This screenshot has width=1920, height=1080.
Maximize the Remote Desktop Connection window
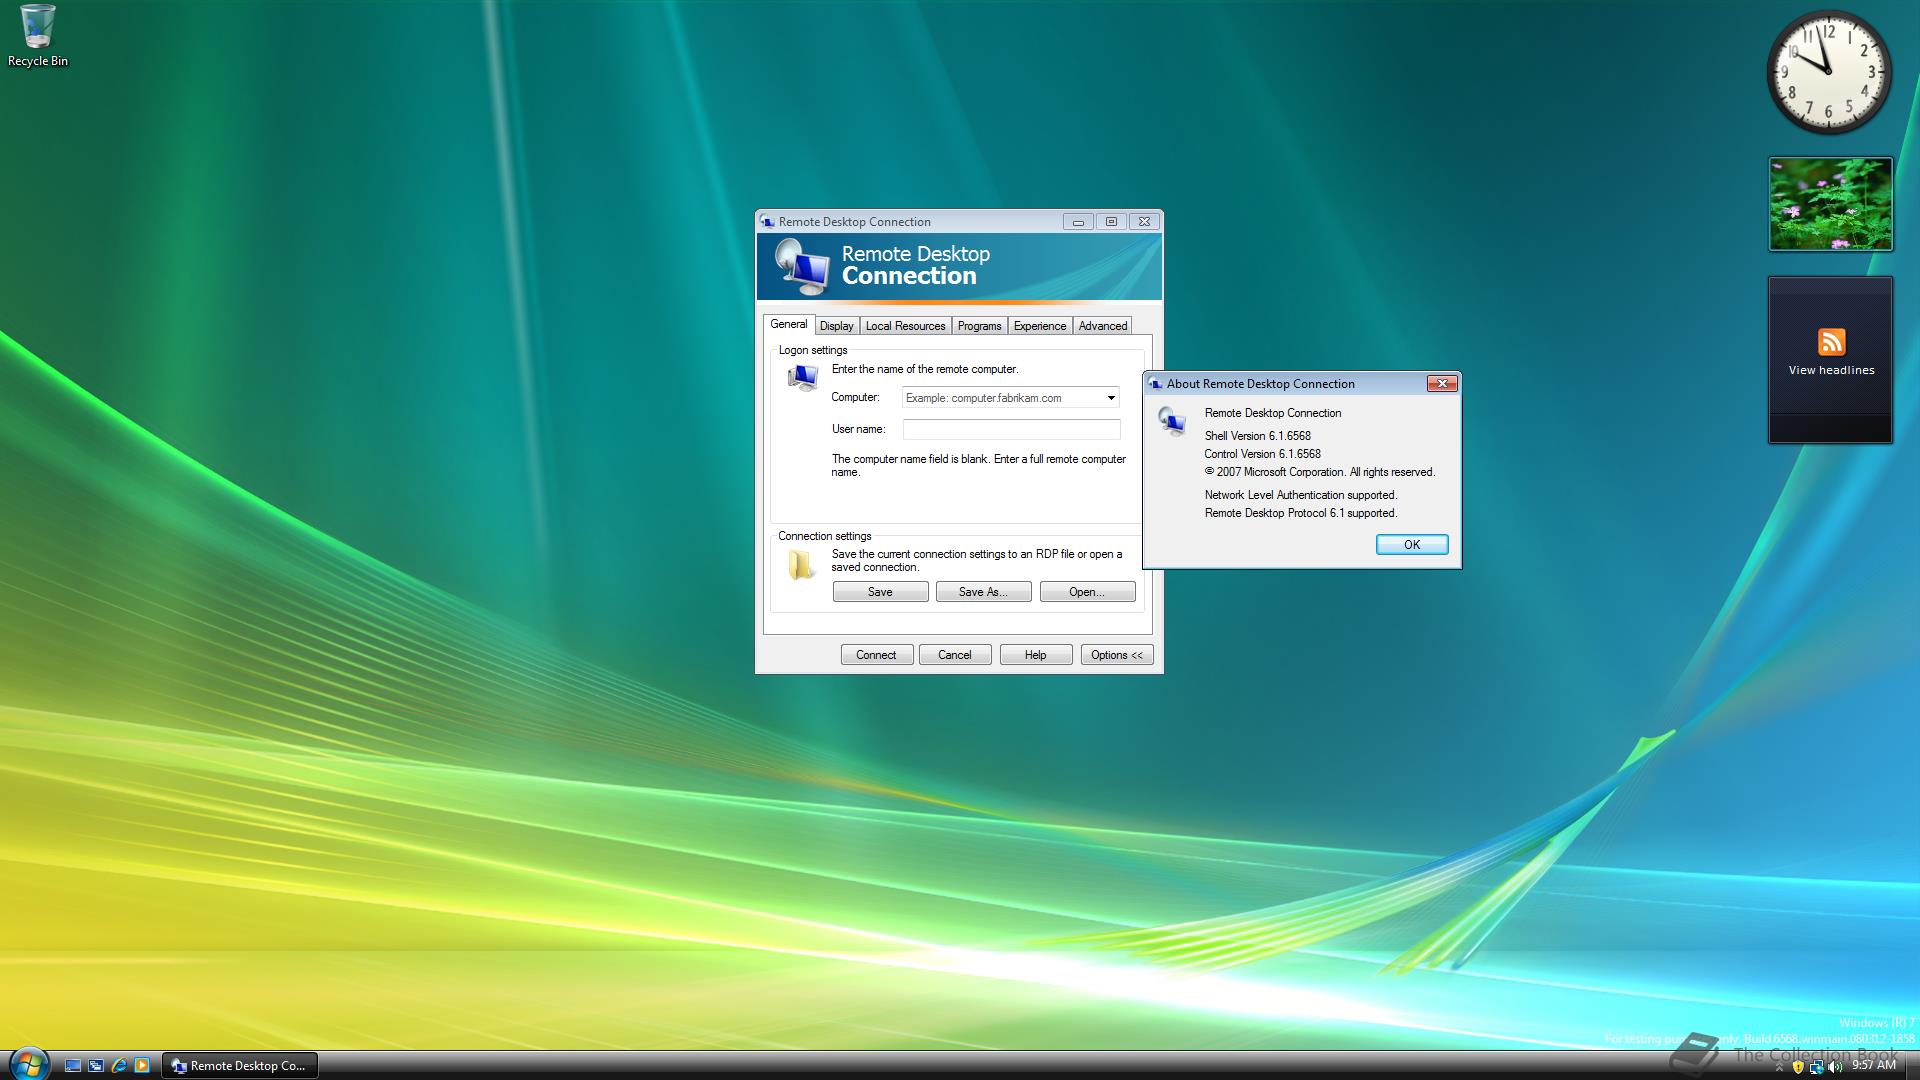pyautogui.click(x=1111, y=222)
